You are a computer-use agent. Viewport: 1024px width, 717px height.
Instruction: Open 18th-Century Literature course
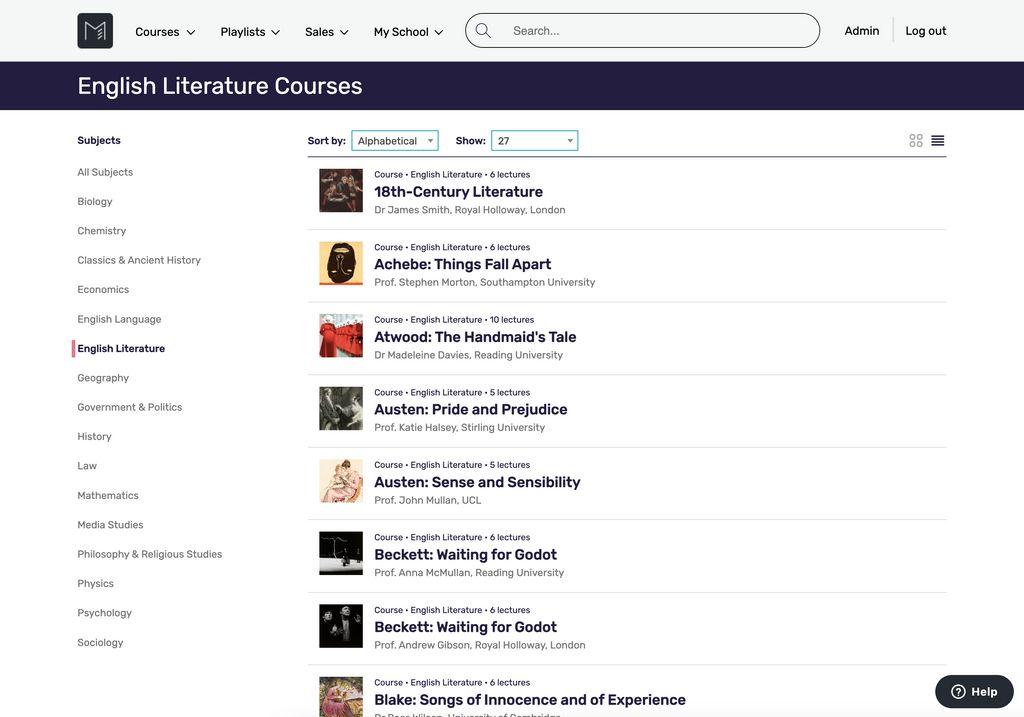[x=458, y=191]
